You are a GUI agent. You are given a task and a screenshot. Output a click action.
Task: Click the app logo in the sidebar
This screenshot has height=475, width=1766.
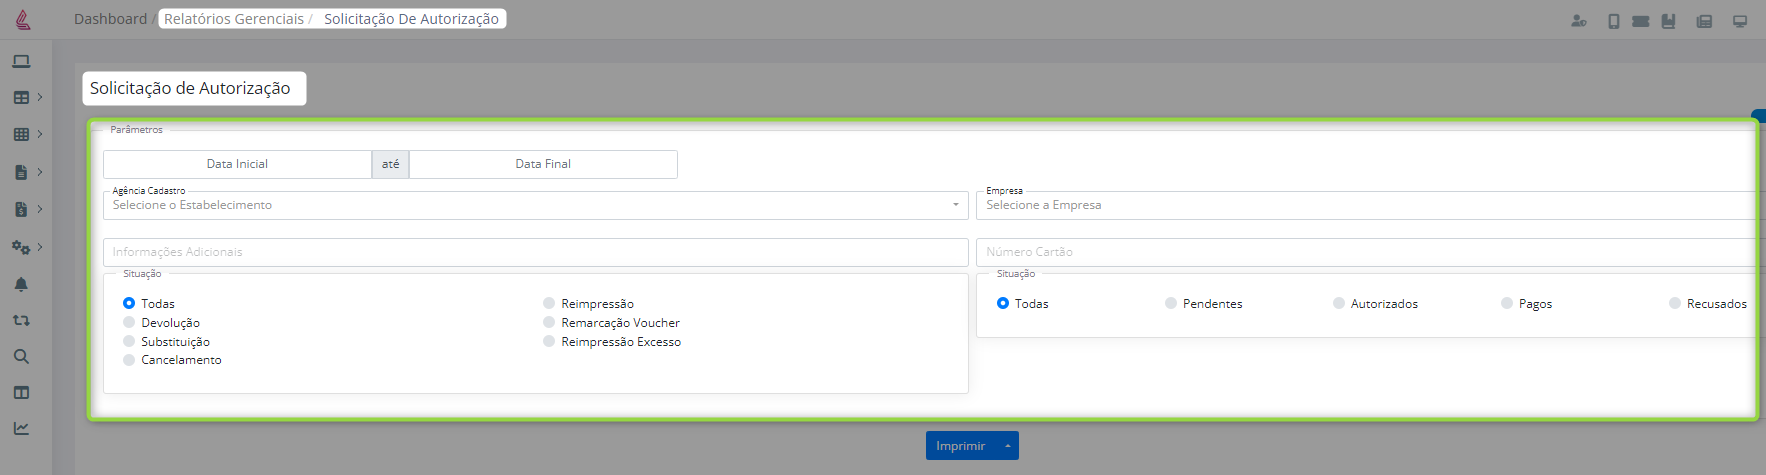coord(23,19)
